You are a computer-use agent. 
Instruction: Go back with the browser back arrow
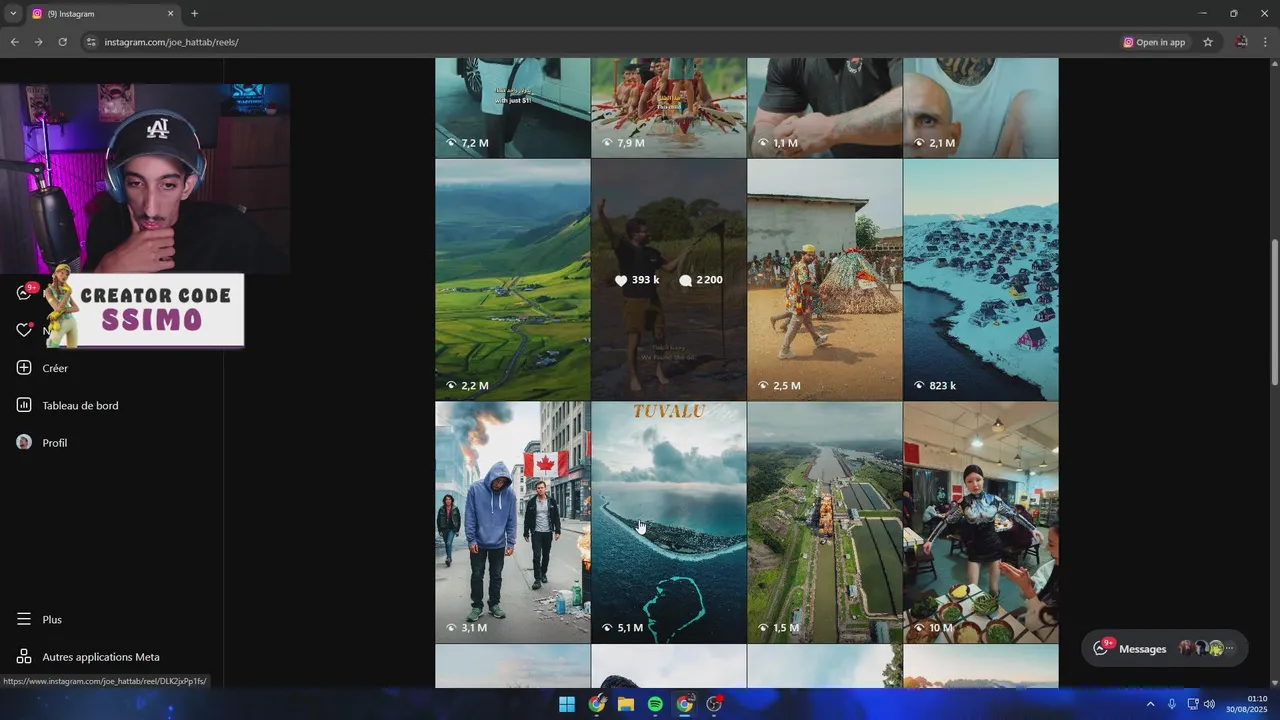14,42
